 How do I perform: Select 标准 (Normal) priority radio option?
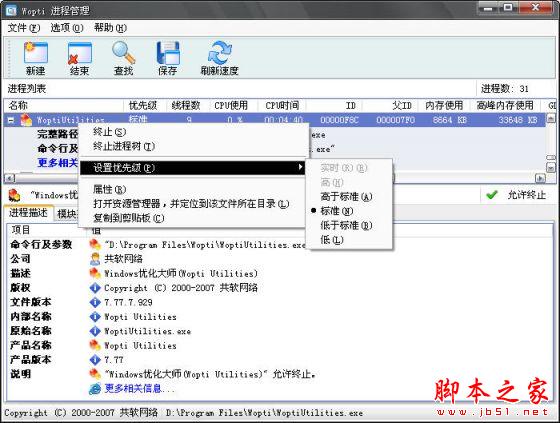(x=336, y=211)
